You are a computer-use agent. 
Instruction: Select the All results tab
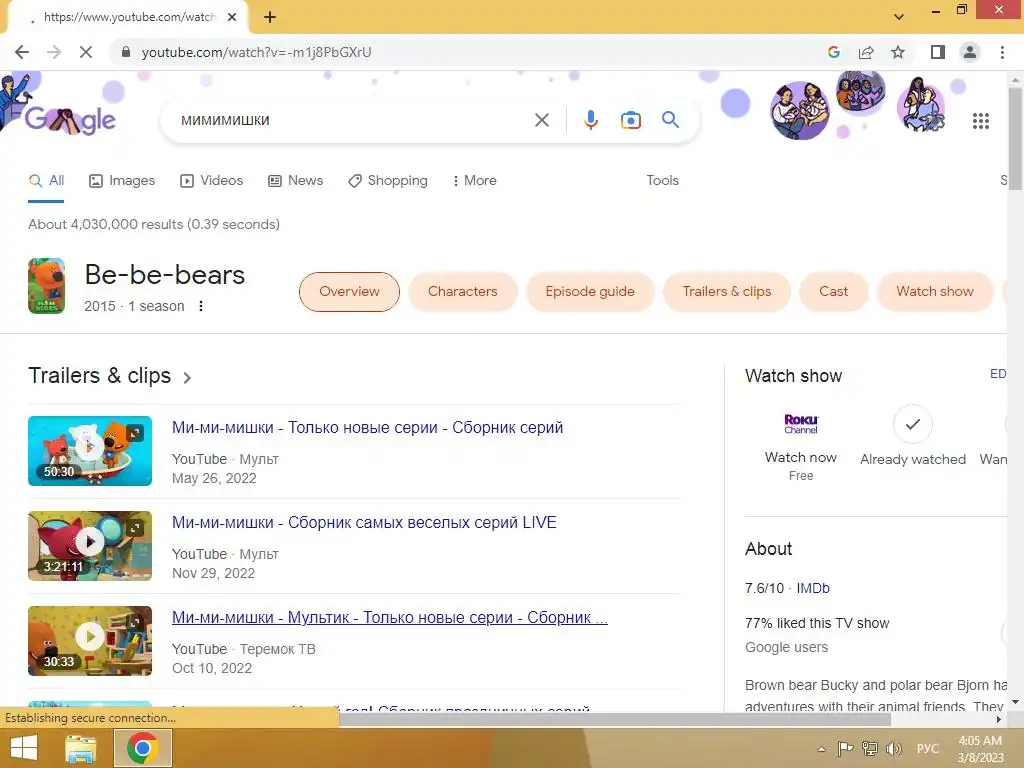tap(46, 181)
